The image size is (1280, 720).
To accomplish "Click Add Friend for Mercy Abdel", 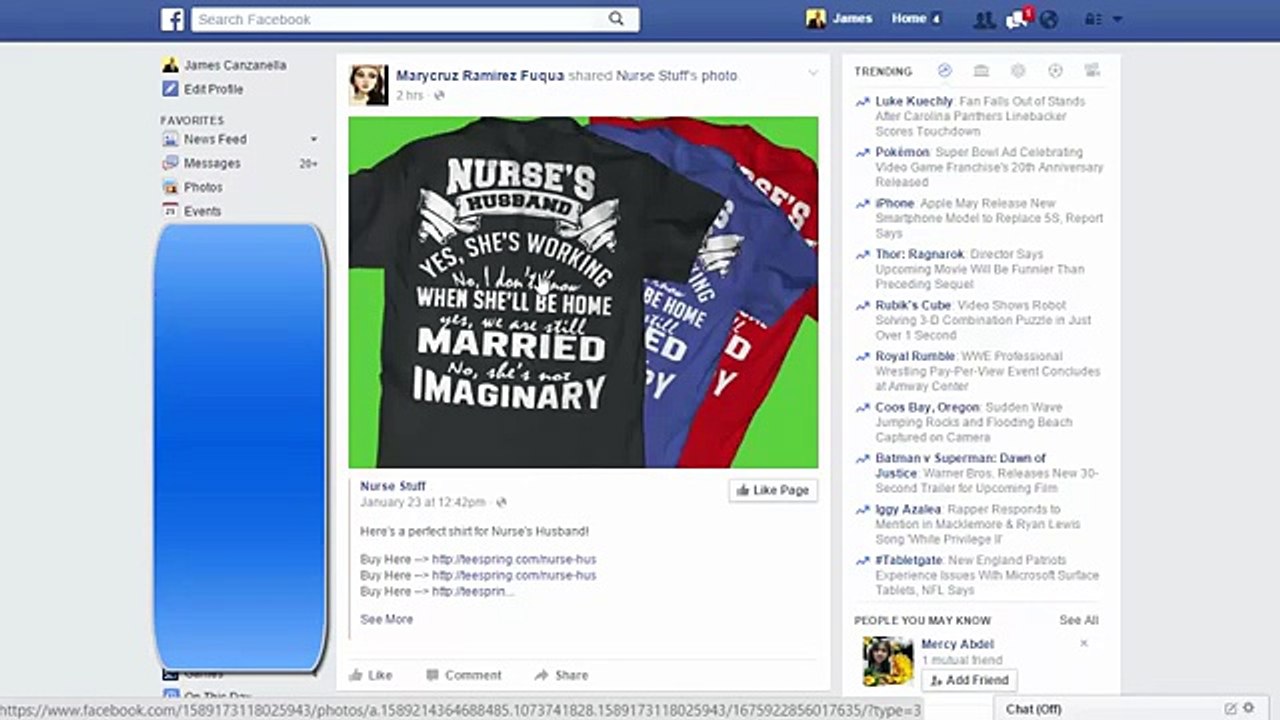I will (969, 680).
